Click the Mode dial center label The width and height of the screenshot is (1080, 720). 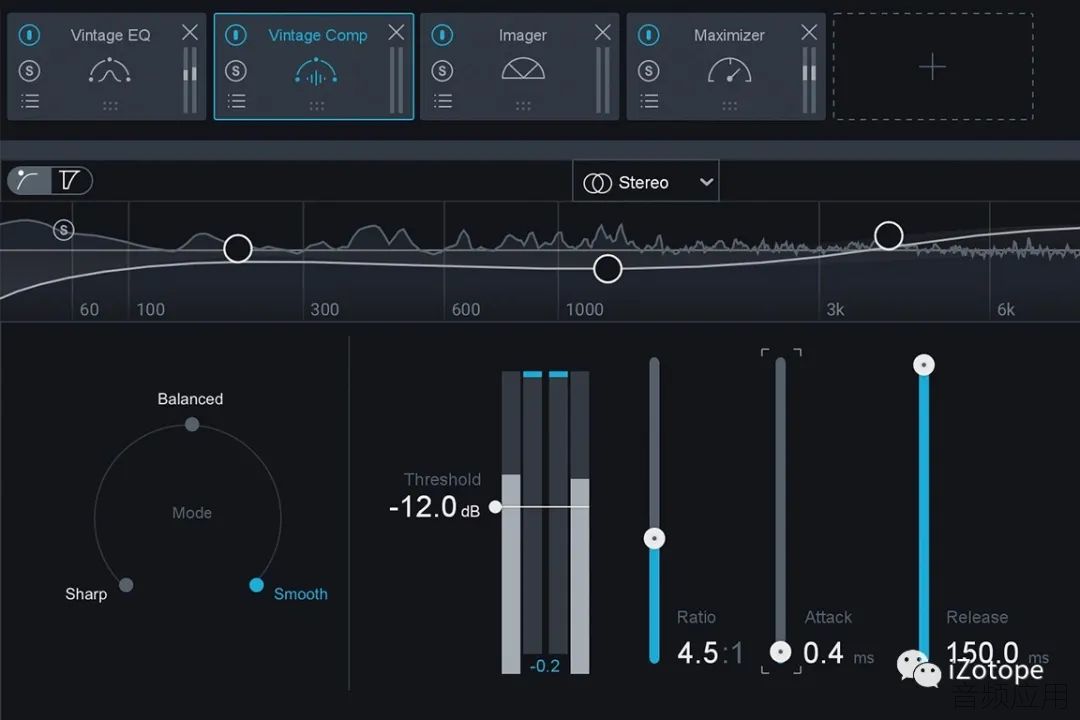pyautogui.click(x=191, y=513)
